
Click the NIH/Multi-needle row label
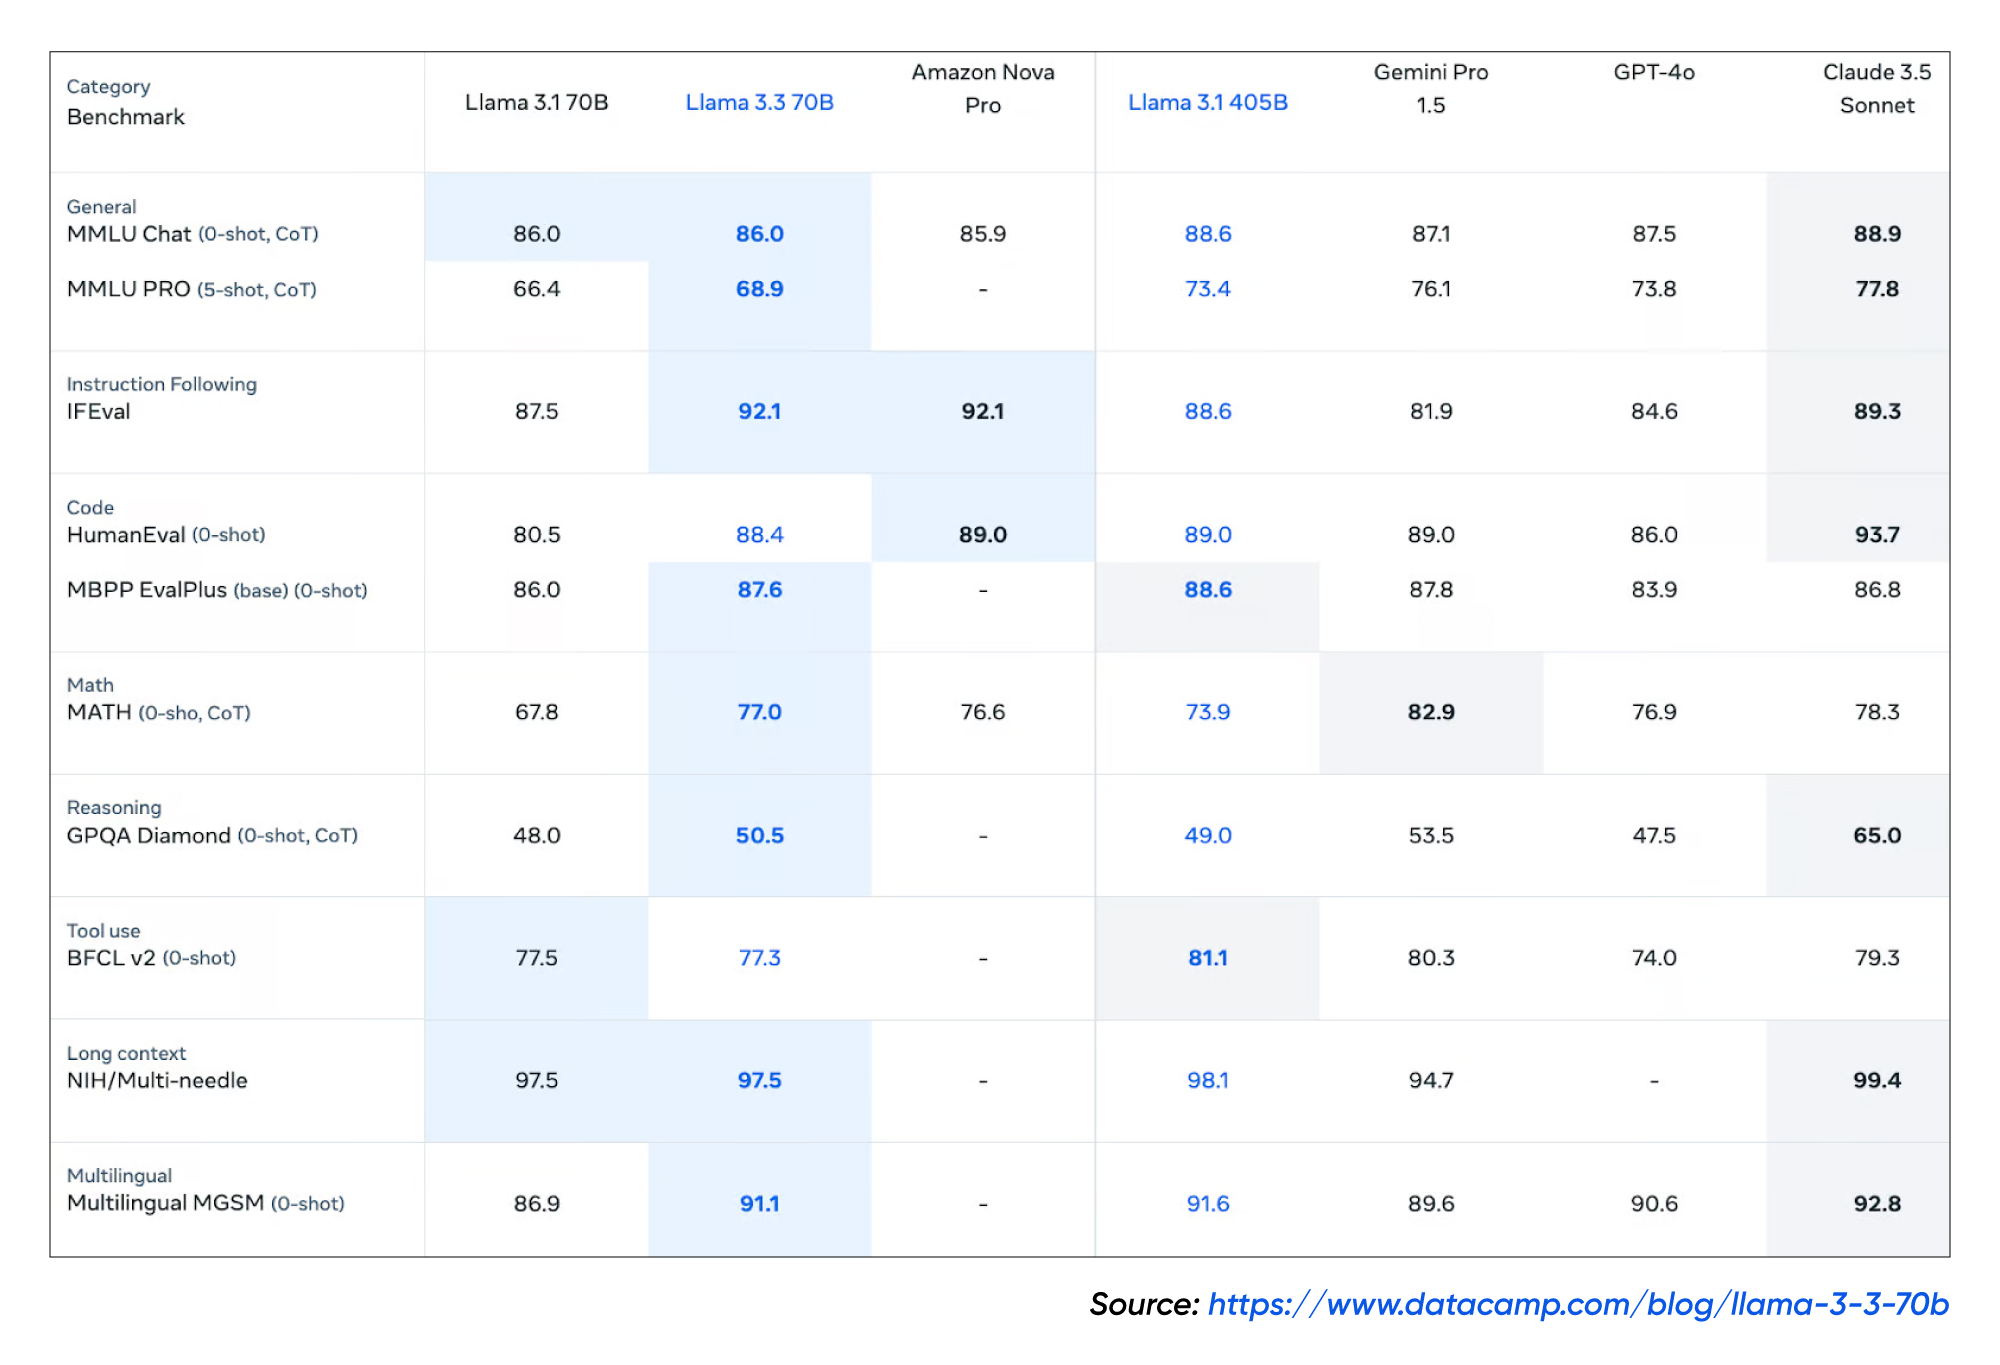pyautogui.click(x=157, y=1080)
